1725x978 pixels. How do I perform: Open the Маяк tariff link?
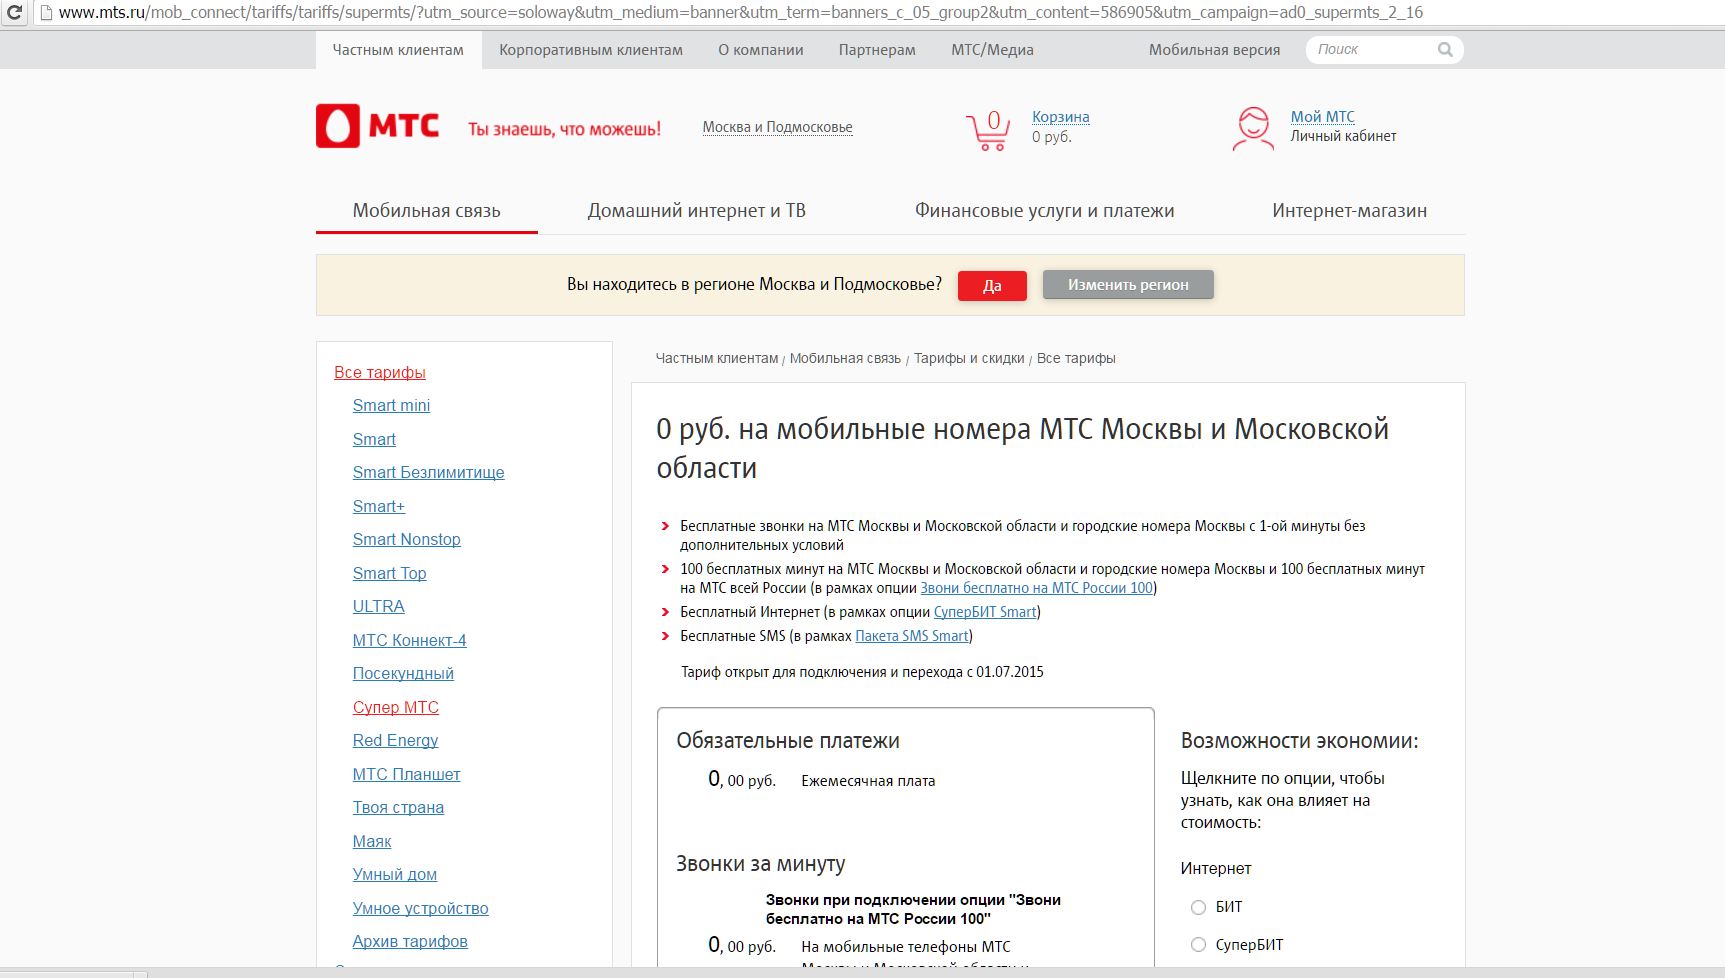point(372,841)
